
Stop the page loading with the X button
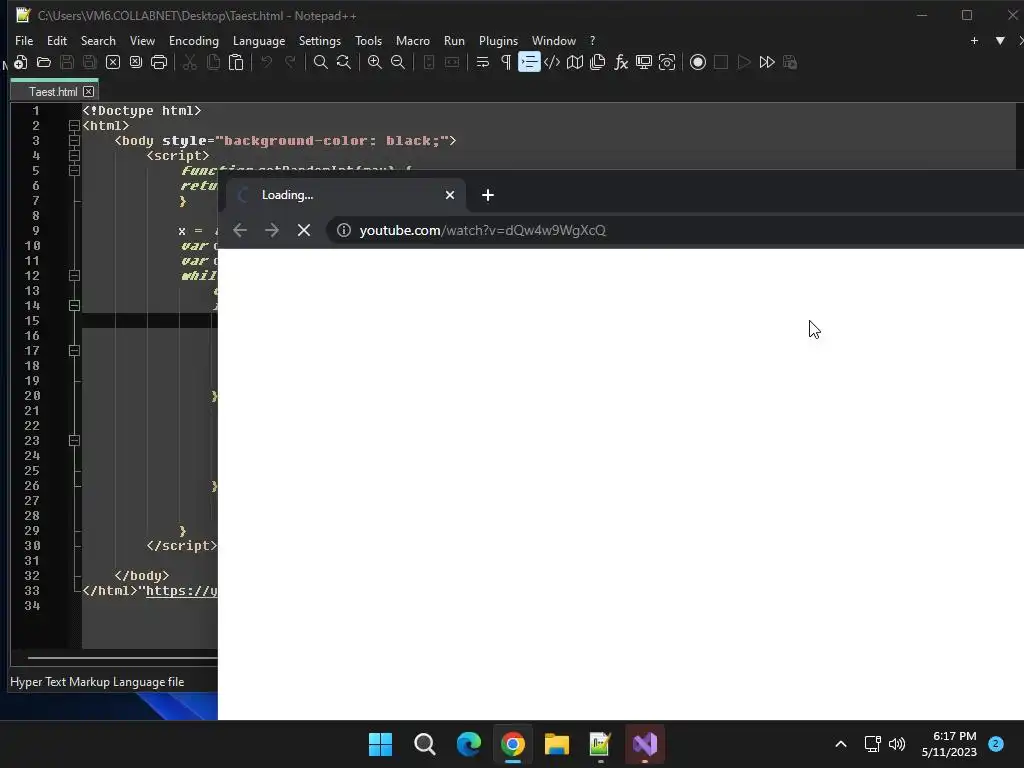(304, 230)
